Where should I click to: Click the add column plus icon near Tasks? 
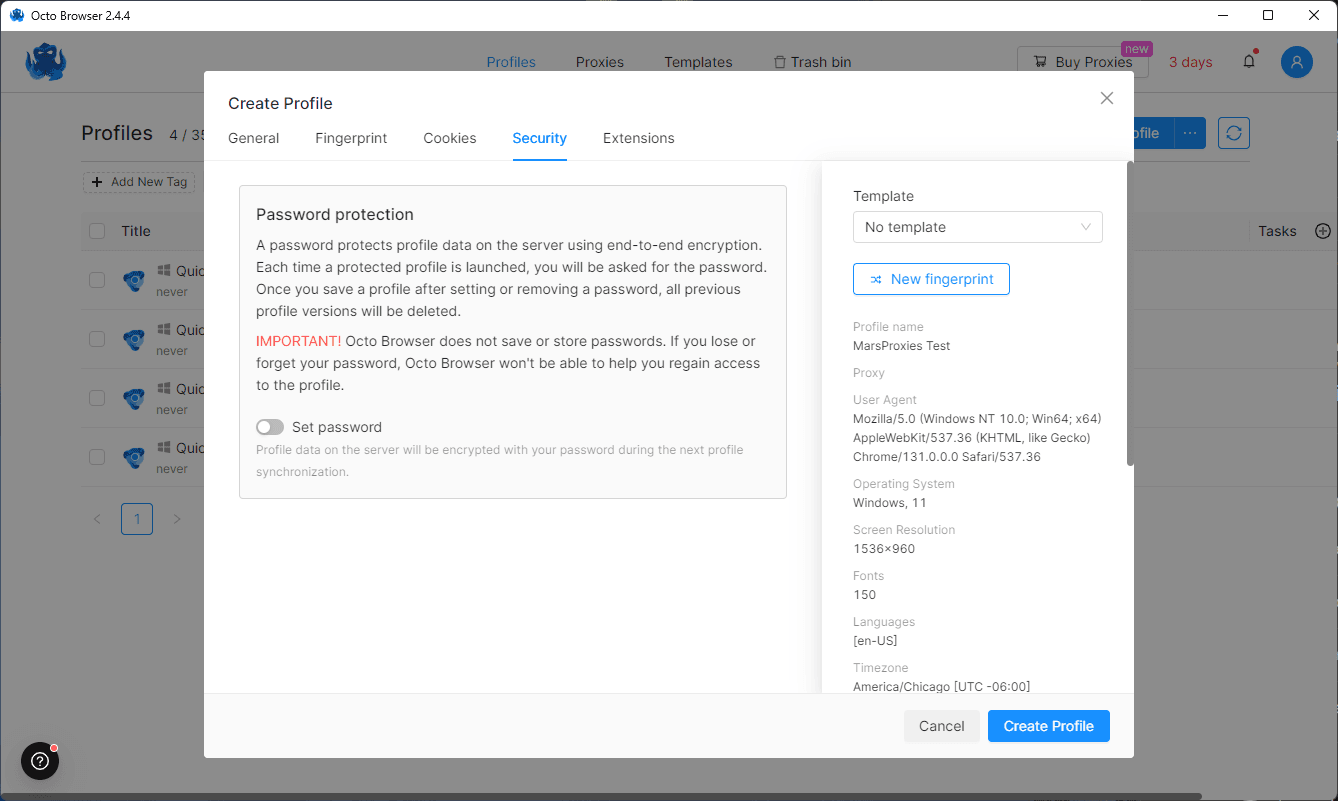(1322, 231)
